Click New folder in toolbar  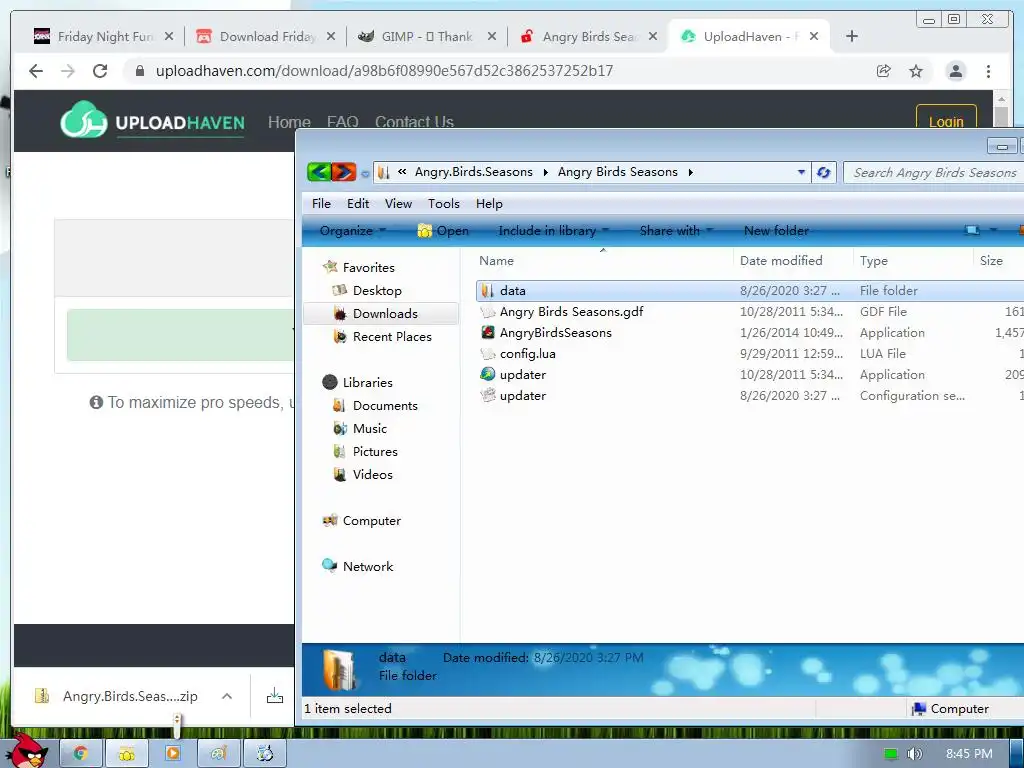[776, 231]
